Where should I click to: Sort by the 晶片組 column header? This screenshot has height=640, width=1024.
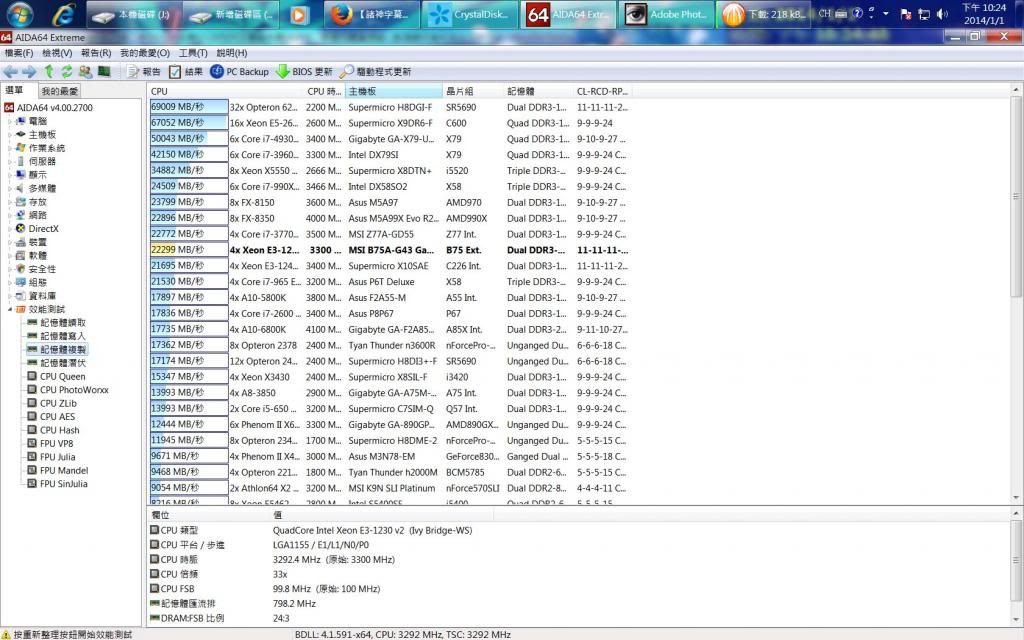point(473,91)
